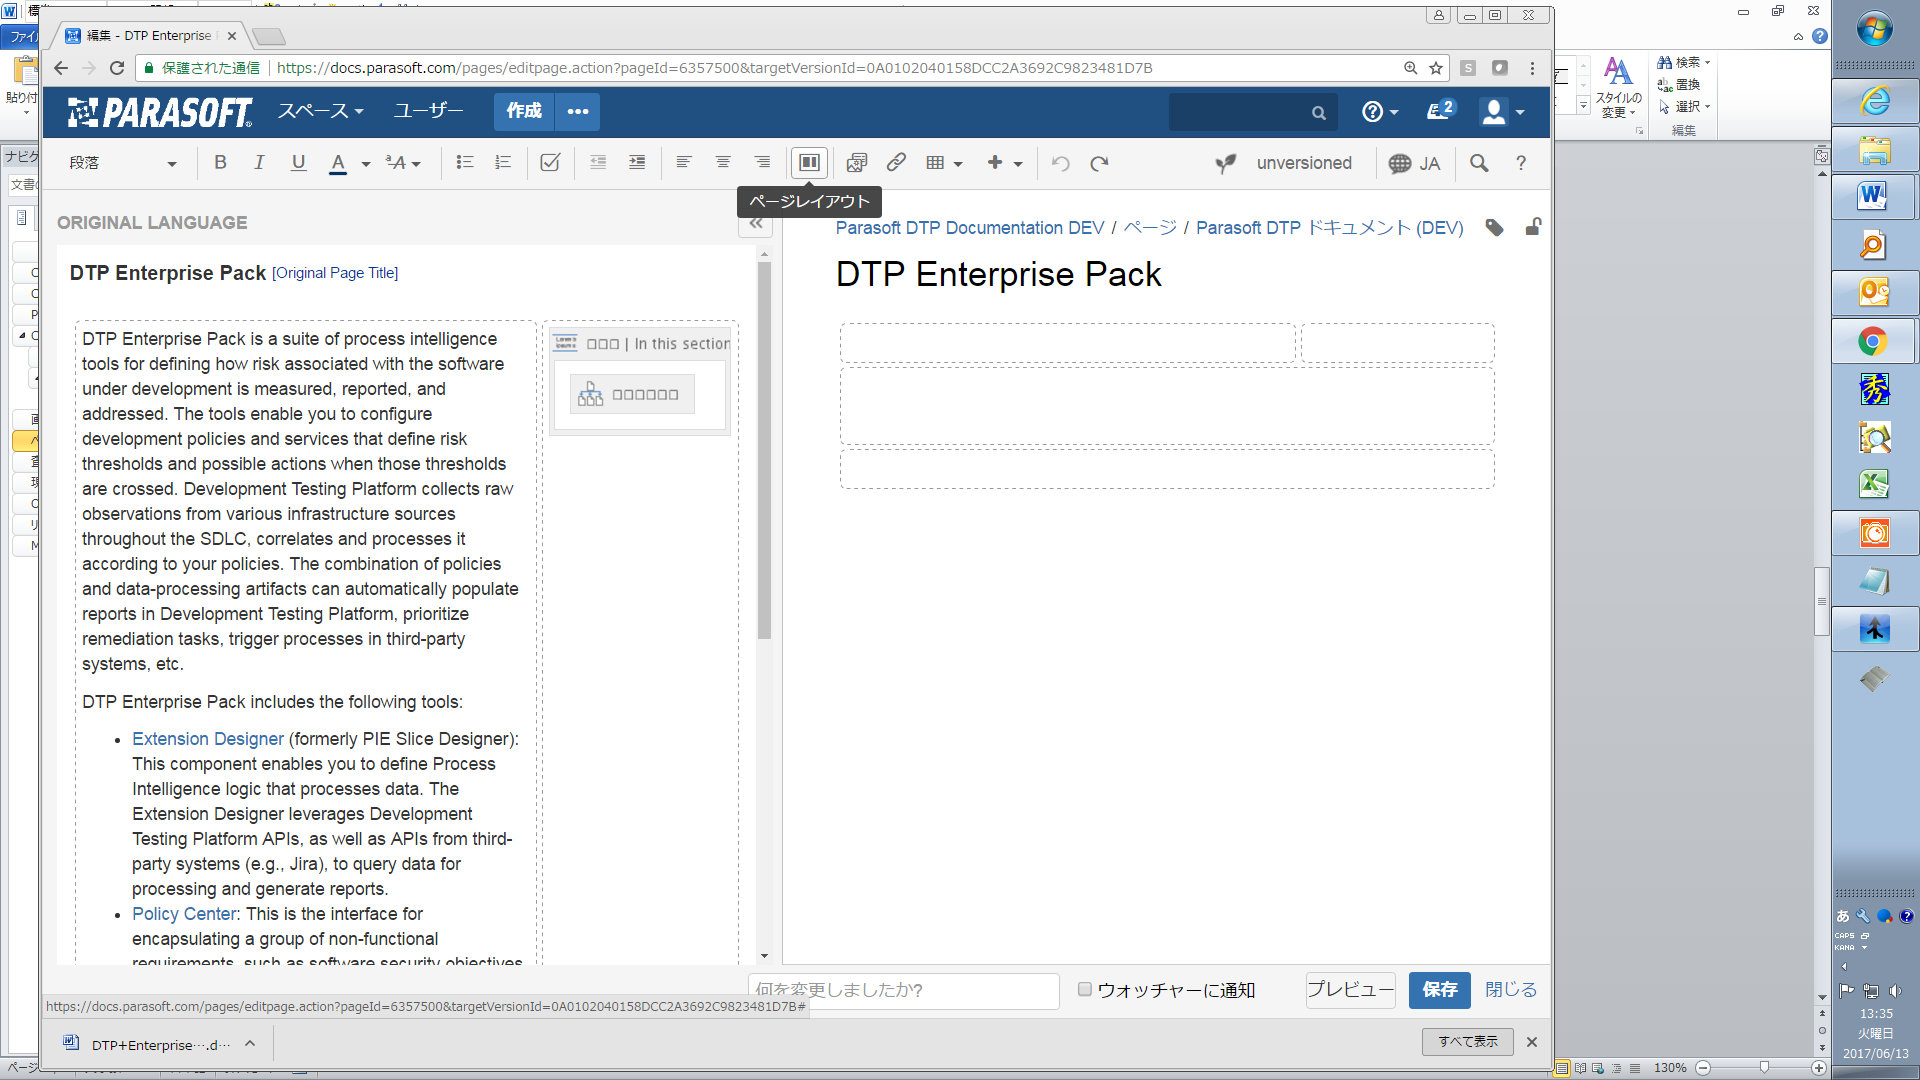Click the original language pane scrollbar

pyautogui.click(x=764, y=450)
